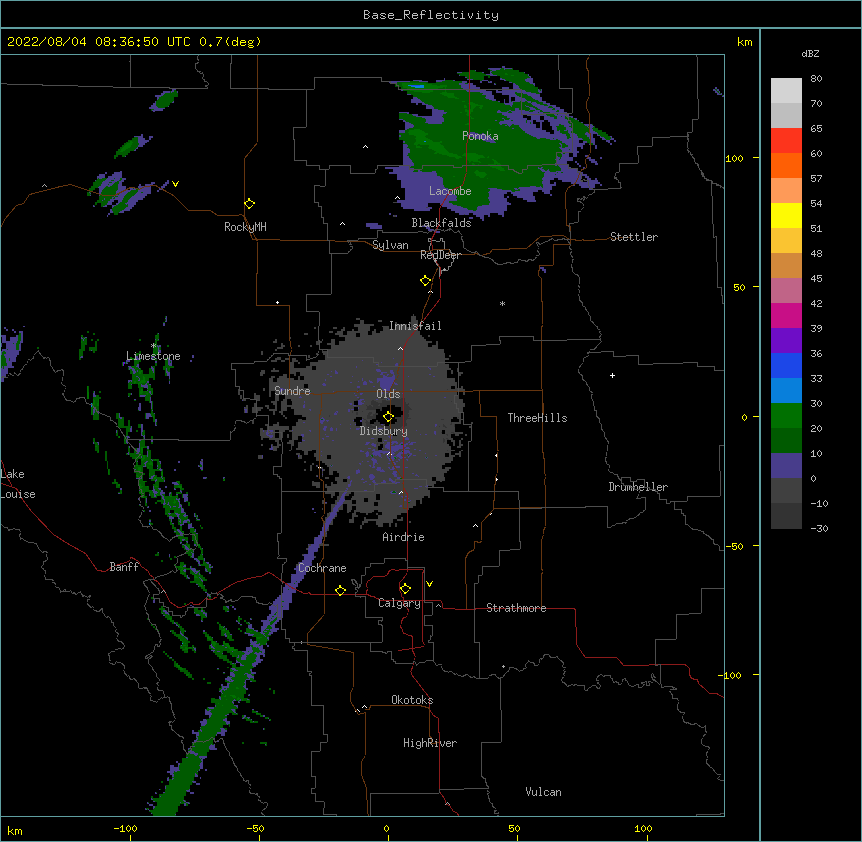Click the Limestone label

coord(153,356)
